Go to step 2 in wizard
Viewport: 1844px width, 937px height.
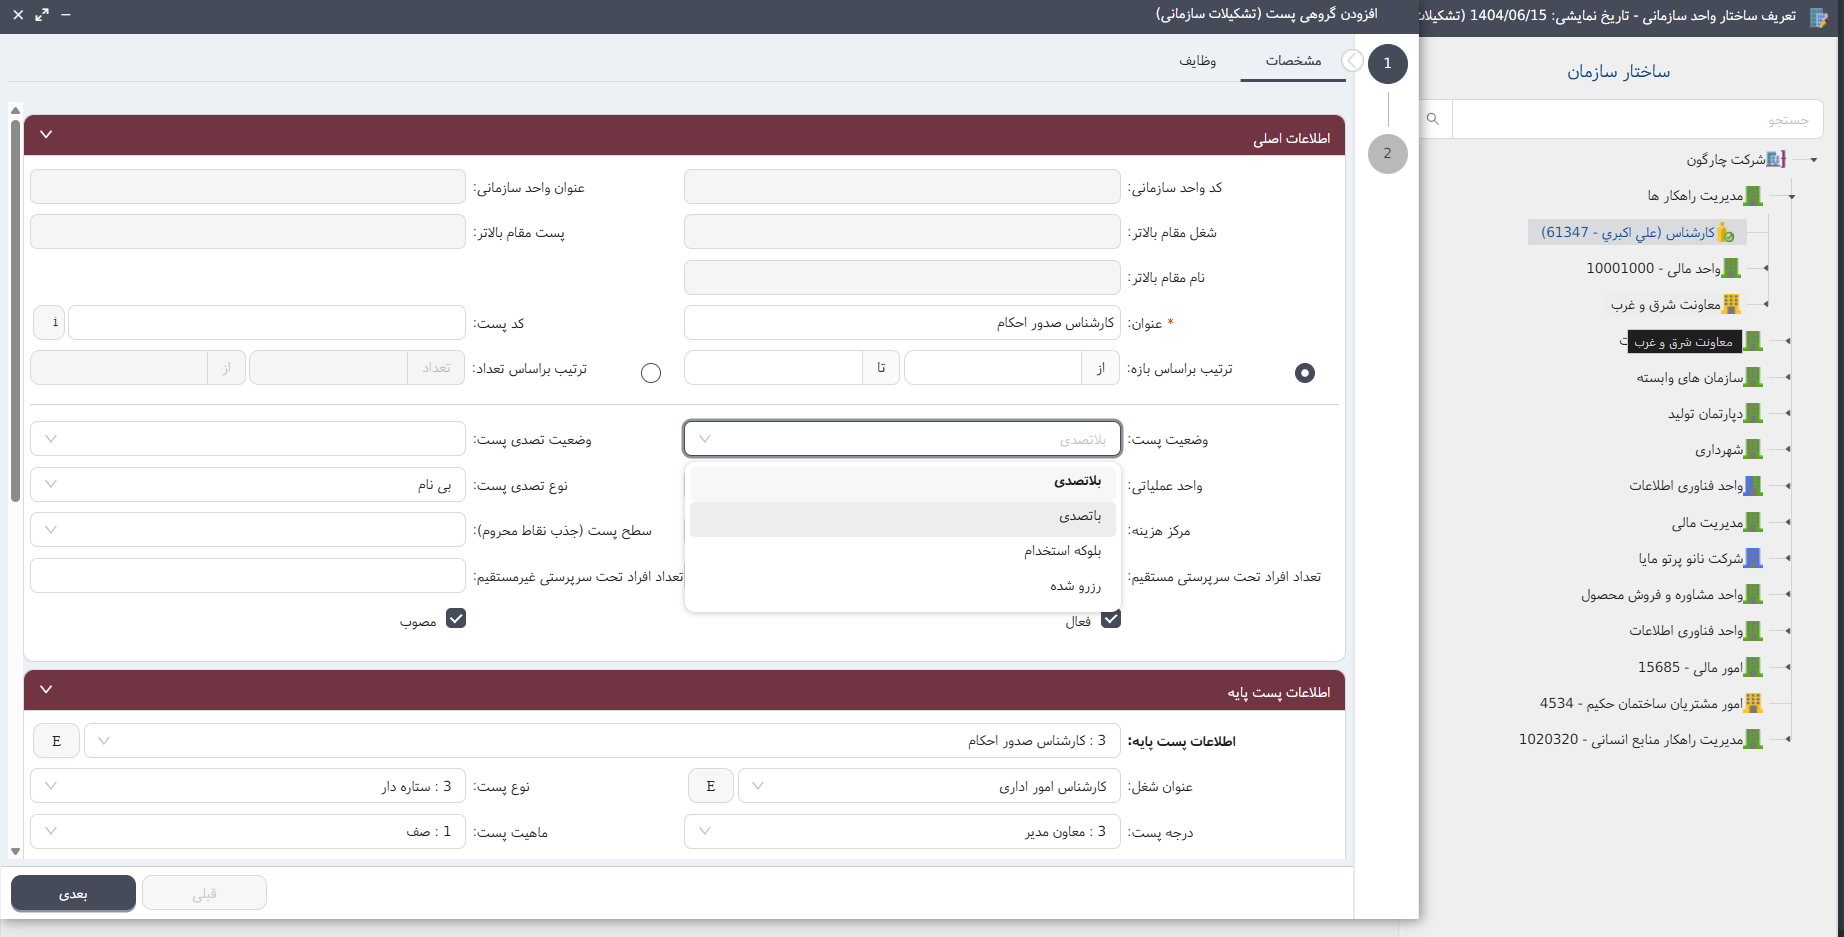pyautogui.click(x=1387, y=154)
